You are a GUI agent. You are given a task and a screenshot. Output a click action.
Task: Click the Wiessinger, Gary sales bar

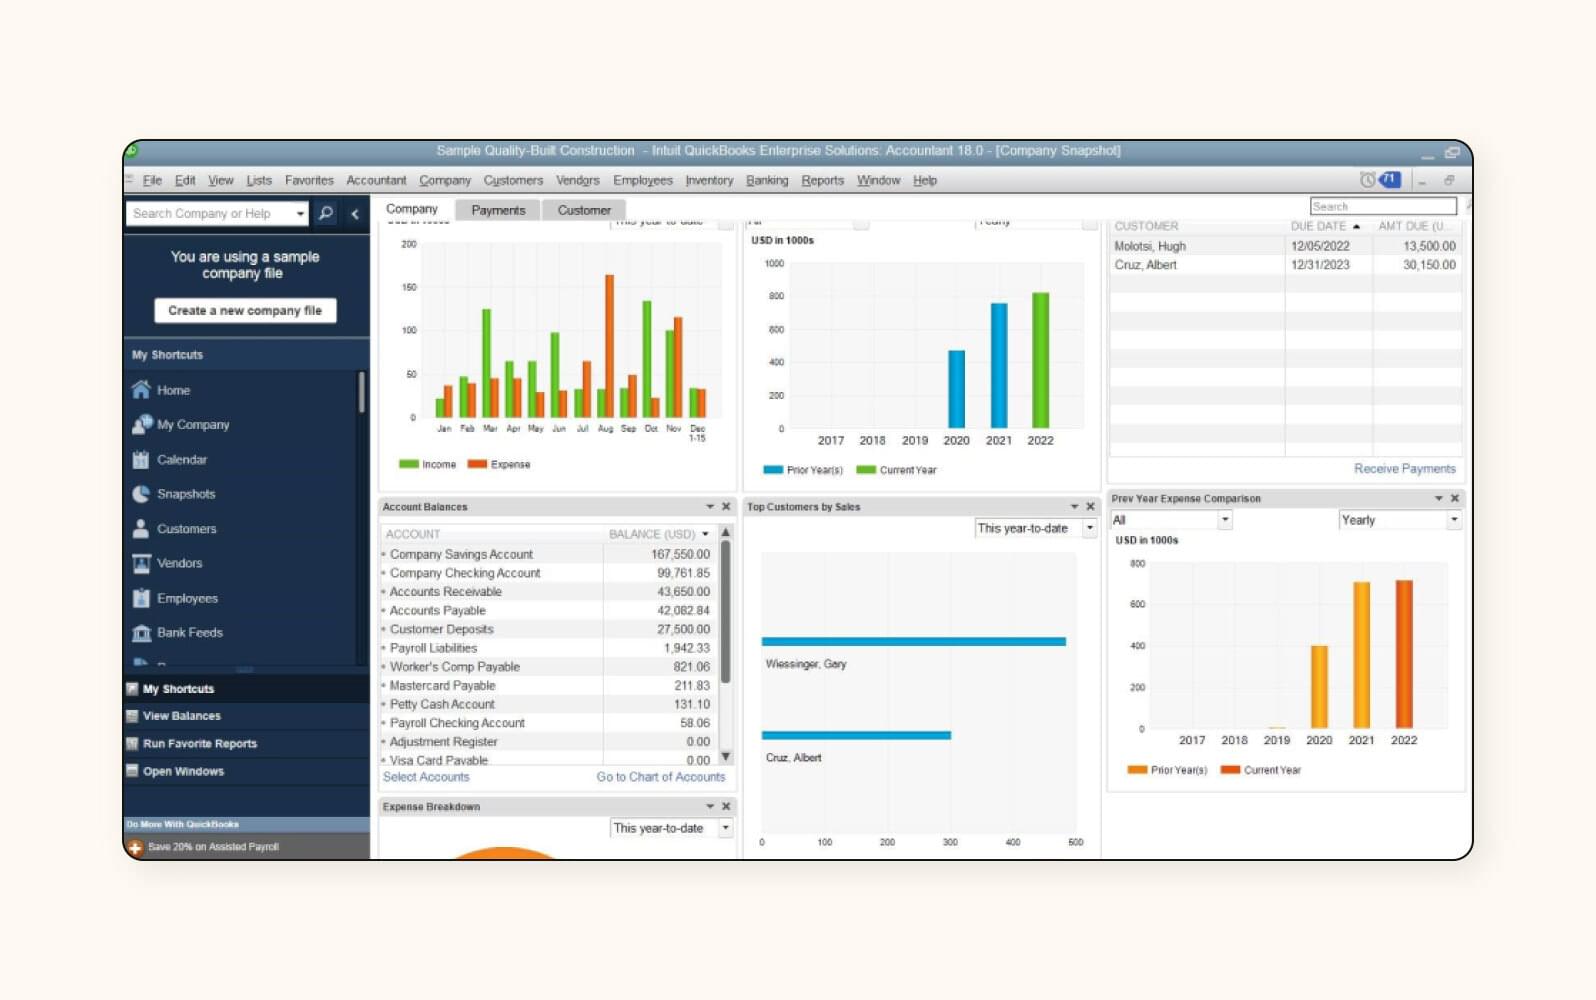[913, 642]
